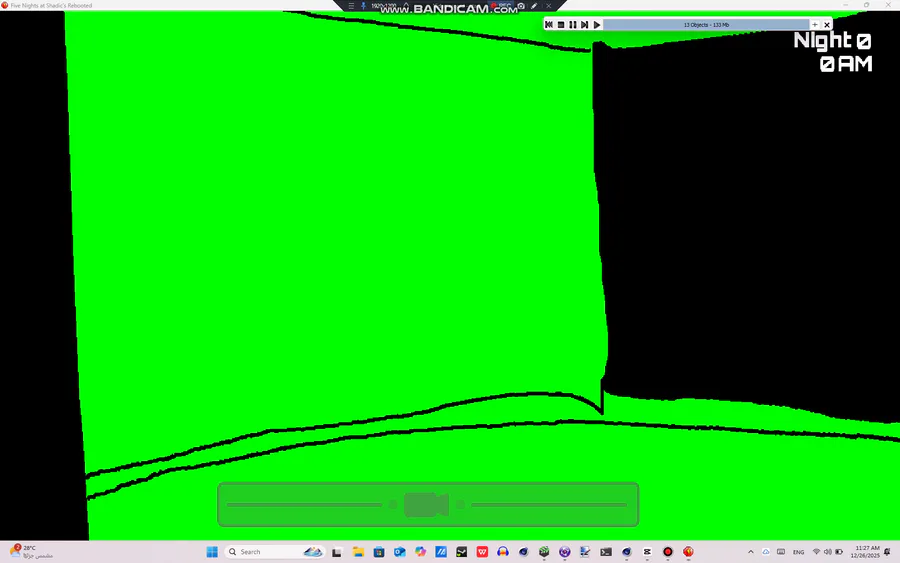
Task: Click the touch keyboard tray icon
Action: pos(781,552)
